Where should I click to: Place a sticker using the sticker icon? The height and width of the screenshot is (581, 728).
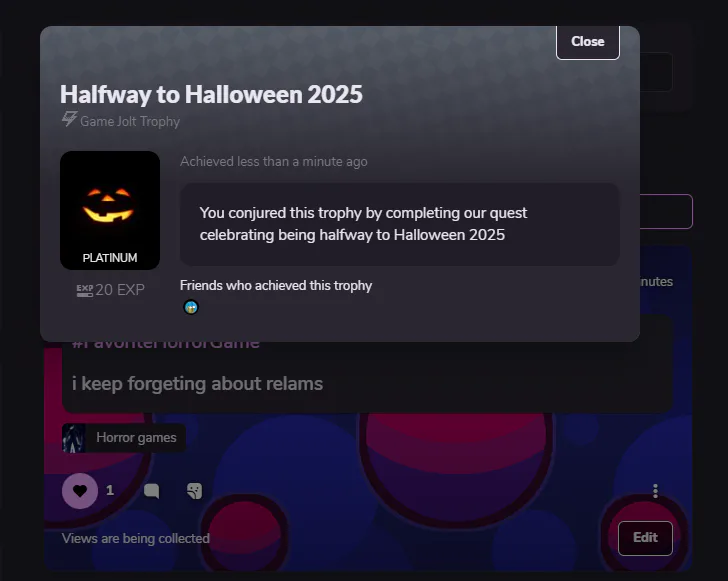(x=195, y=491)
